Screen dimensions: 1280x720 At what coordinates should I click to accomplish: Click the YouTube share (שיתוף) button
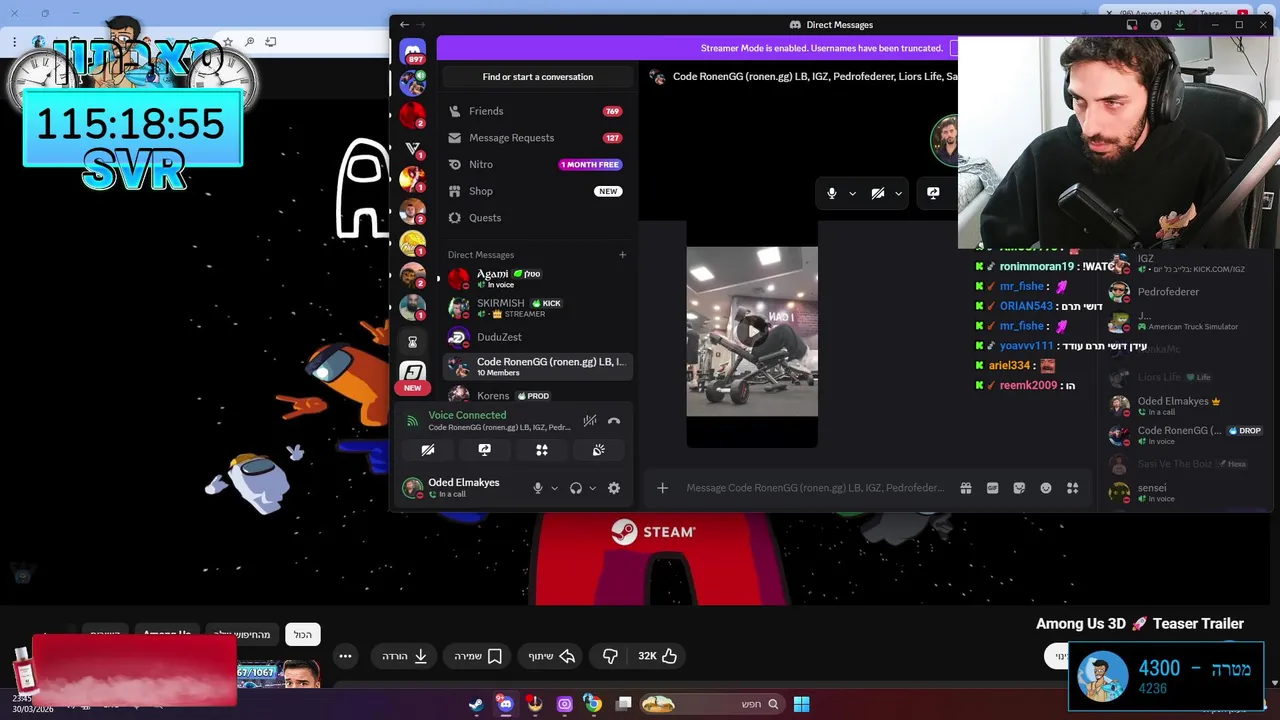pyautogui.click(x=552, y=656)
